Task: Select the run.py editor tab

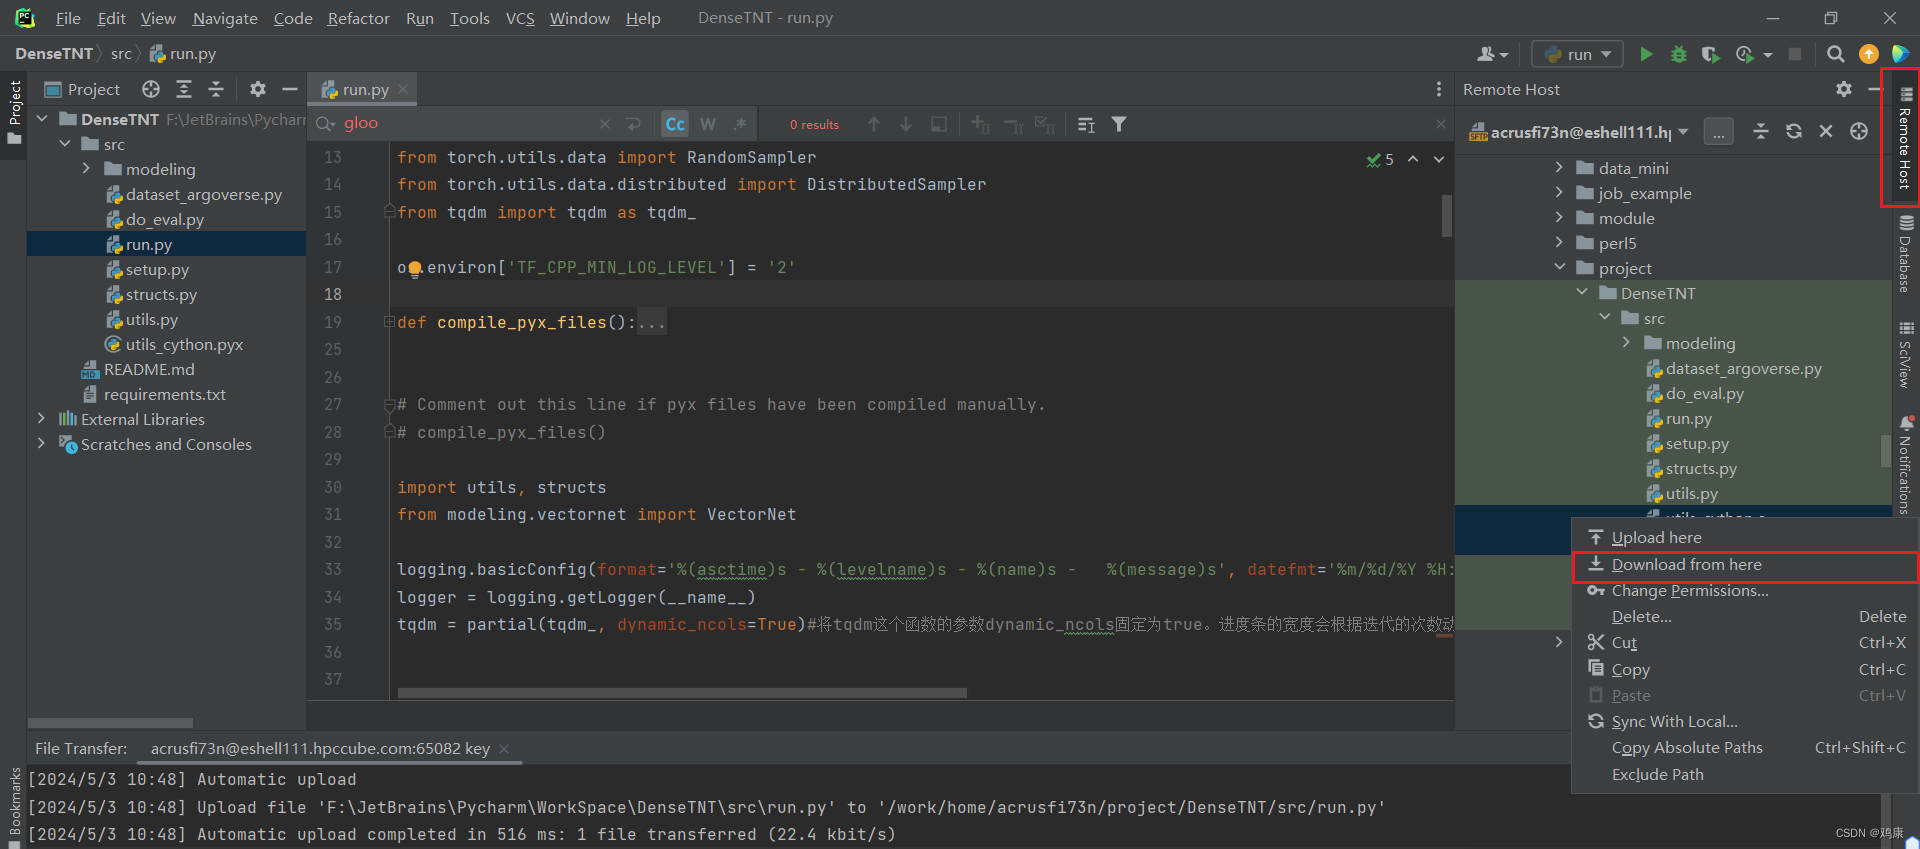Action: pos(362,89)
